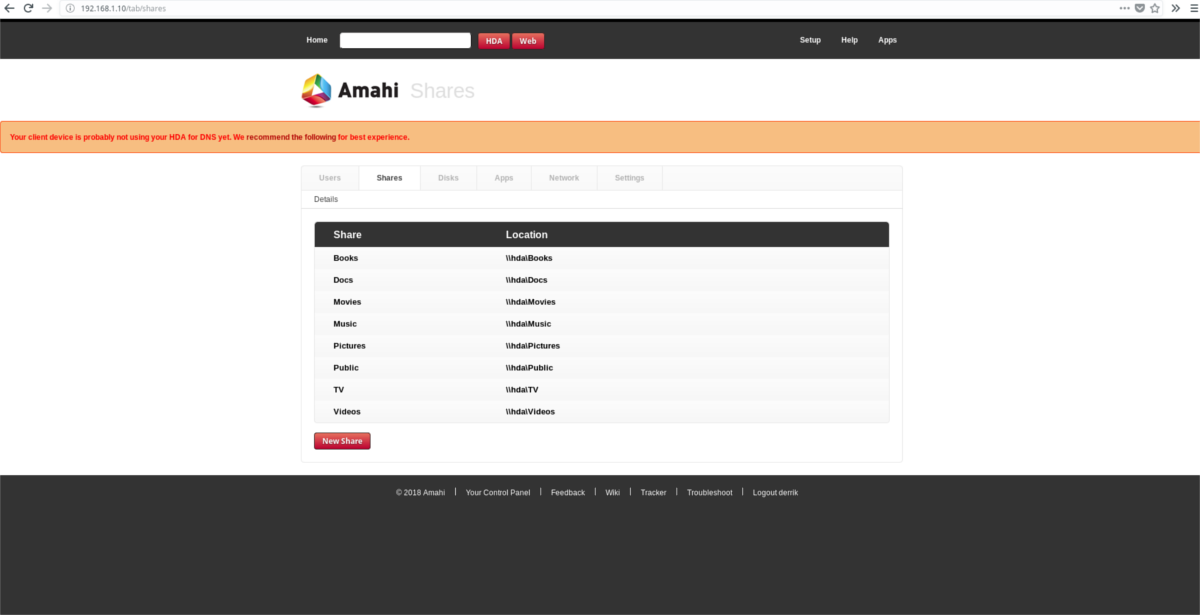
Task: Switch to the Disks tab
Action: coord(448,178)
